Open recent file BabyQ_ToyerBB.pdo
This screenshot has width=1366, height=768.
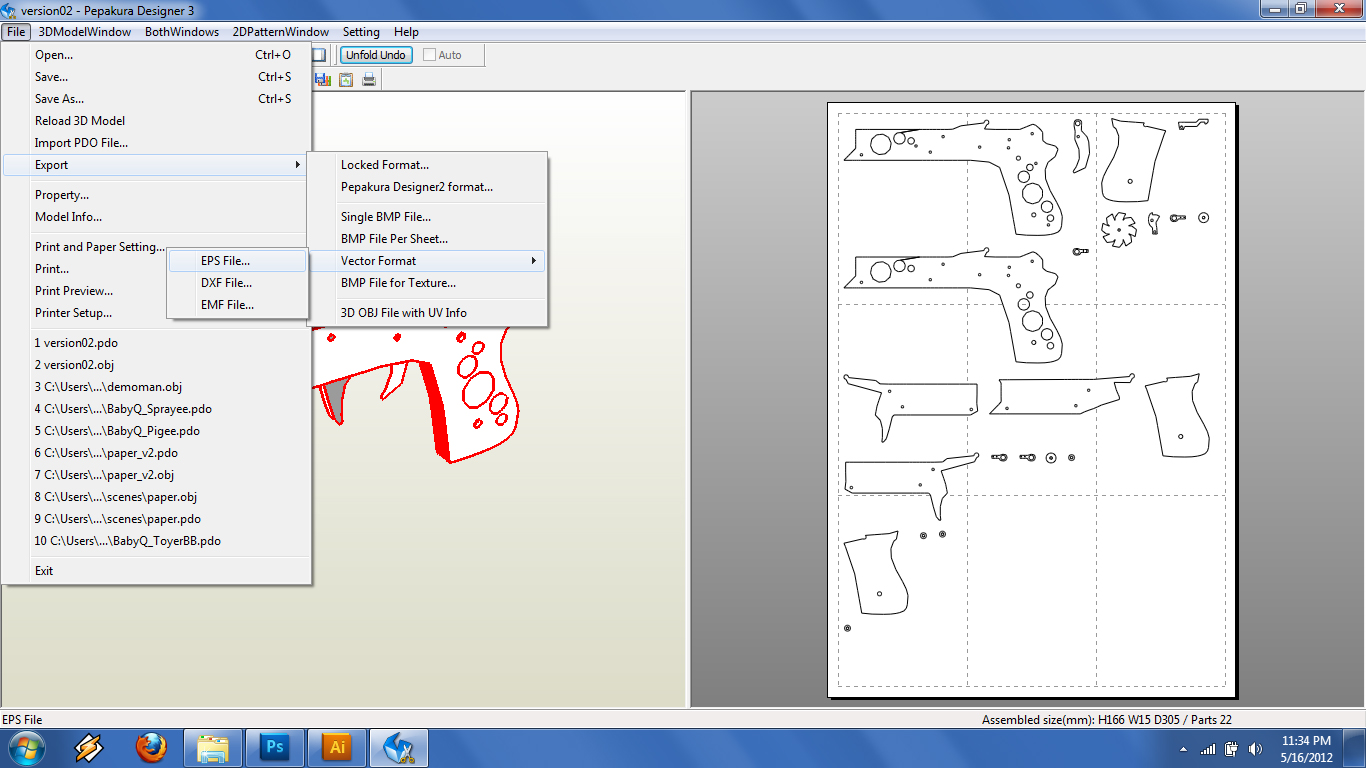pos(156,541)
